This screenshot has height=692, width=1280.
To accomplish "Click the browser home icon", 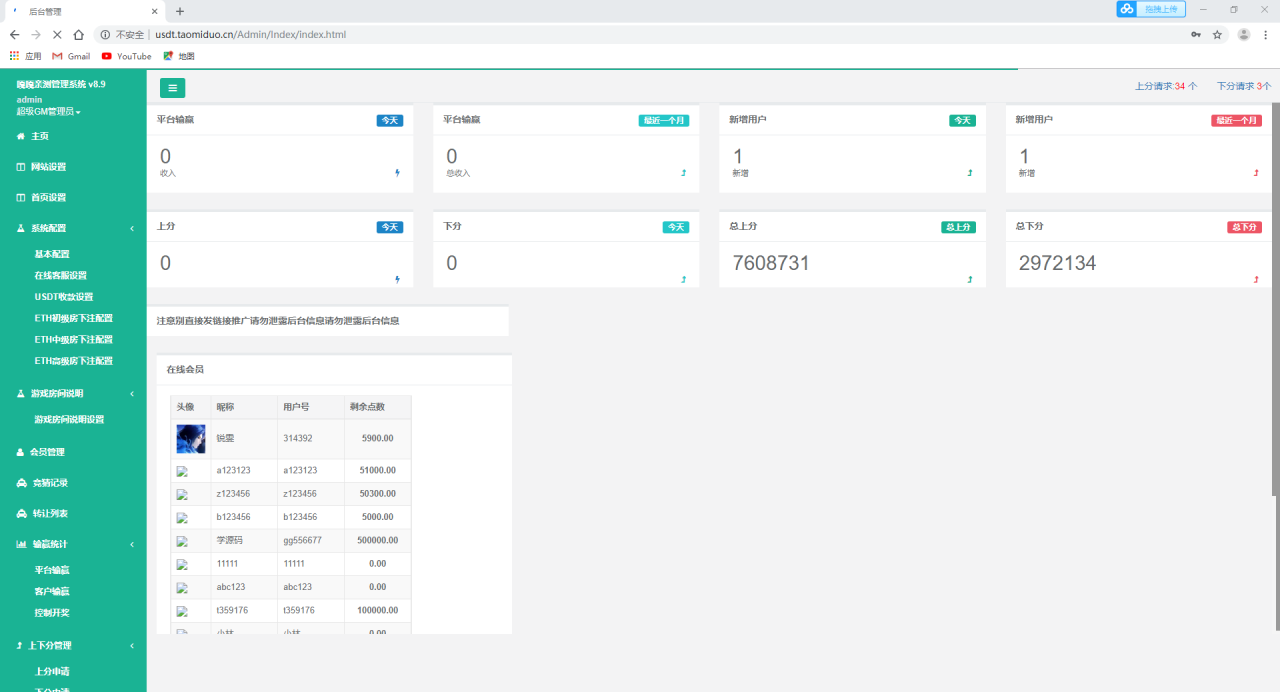I will click(x=79, y=34).
